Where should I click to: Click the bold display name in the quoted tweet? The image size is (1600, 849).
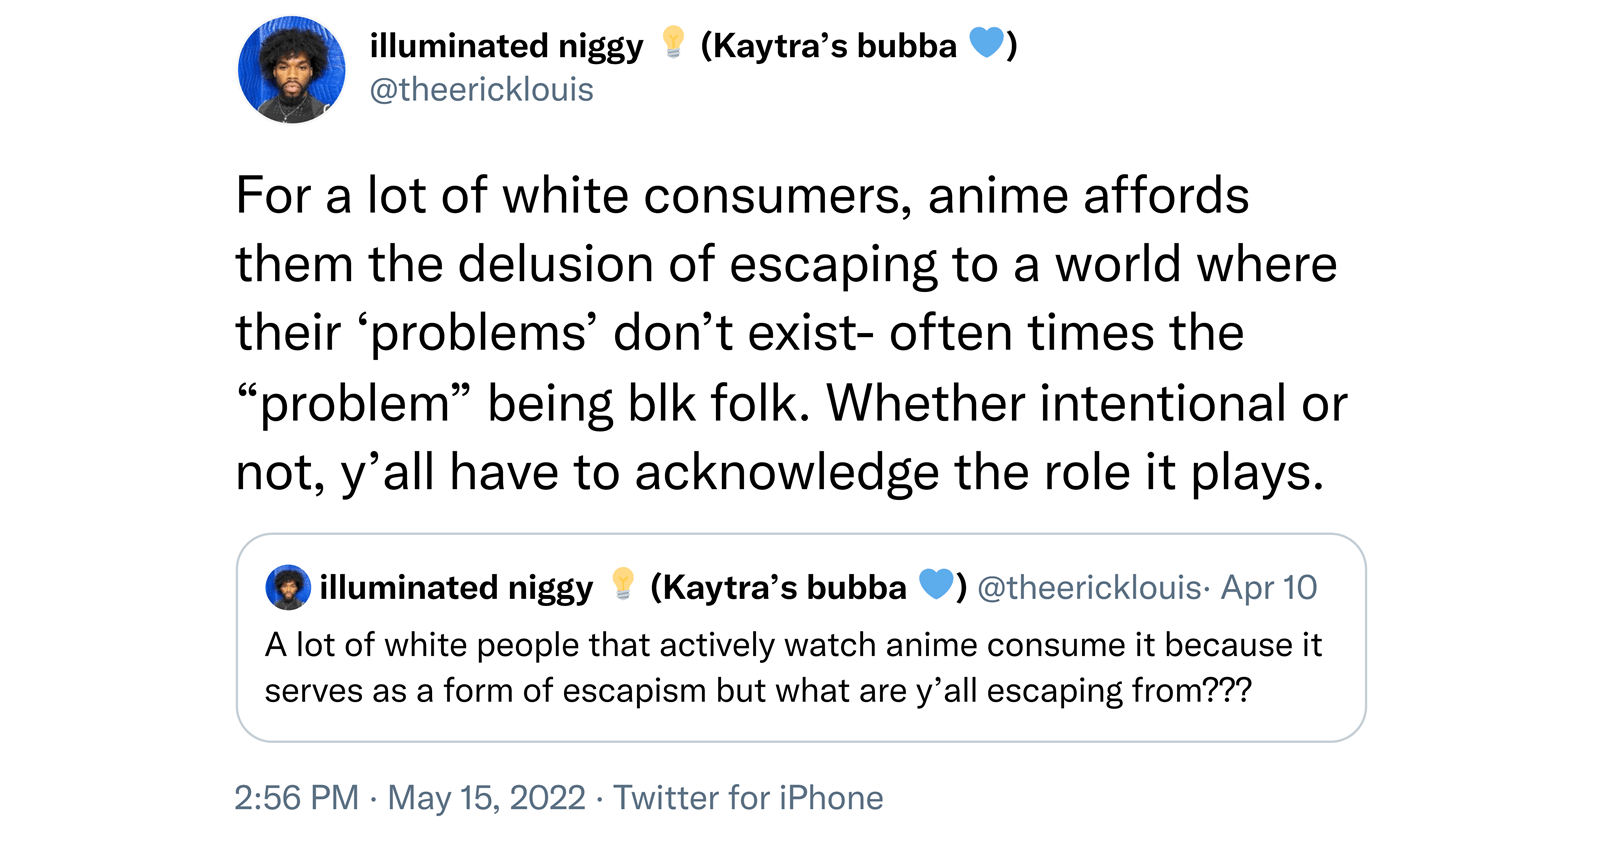click(x=456, y=587)
